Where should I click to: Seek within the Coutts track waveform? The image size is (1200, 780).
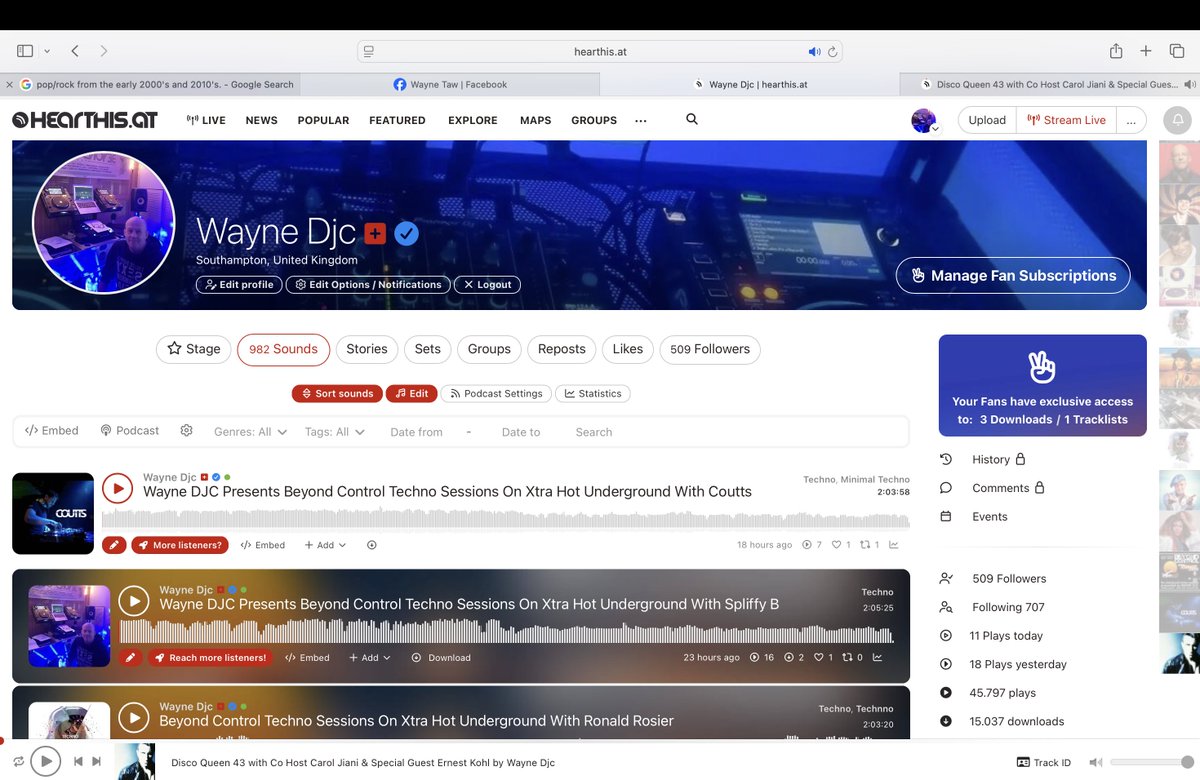click(x=506, y=519)
